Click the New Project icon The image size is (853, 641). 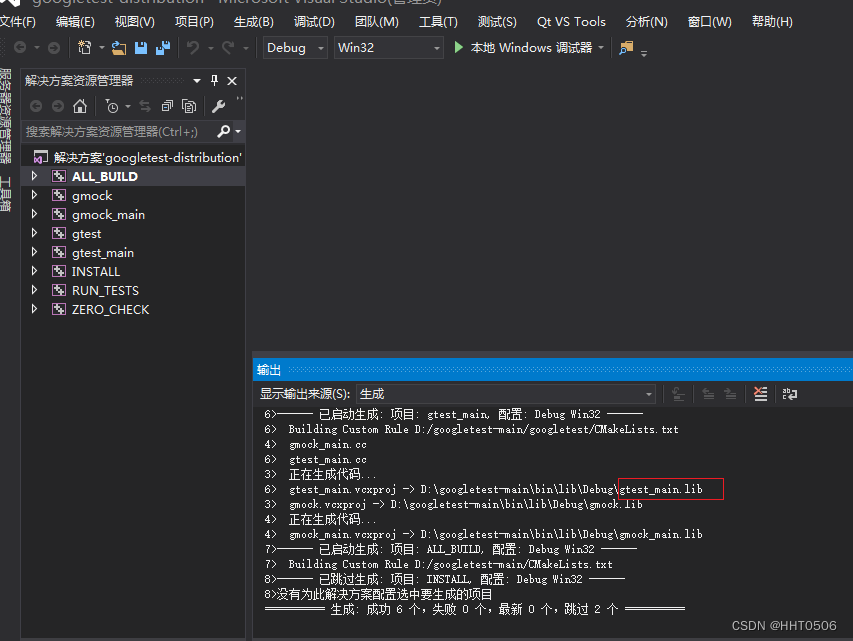point(84,48)
